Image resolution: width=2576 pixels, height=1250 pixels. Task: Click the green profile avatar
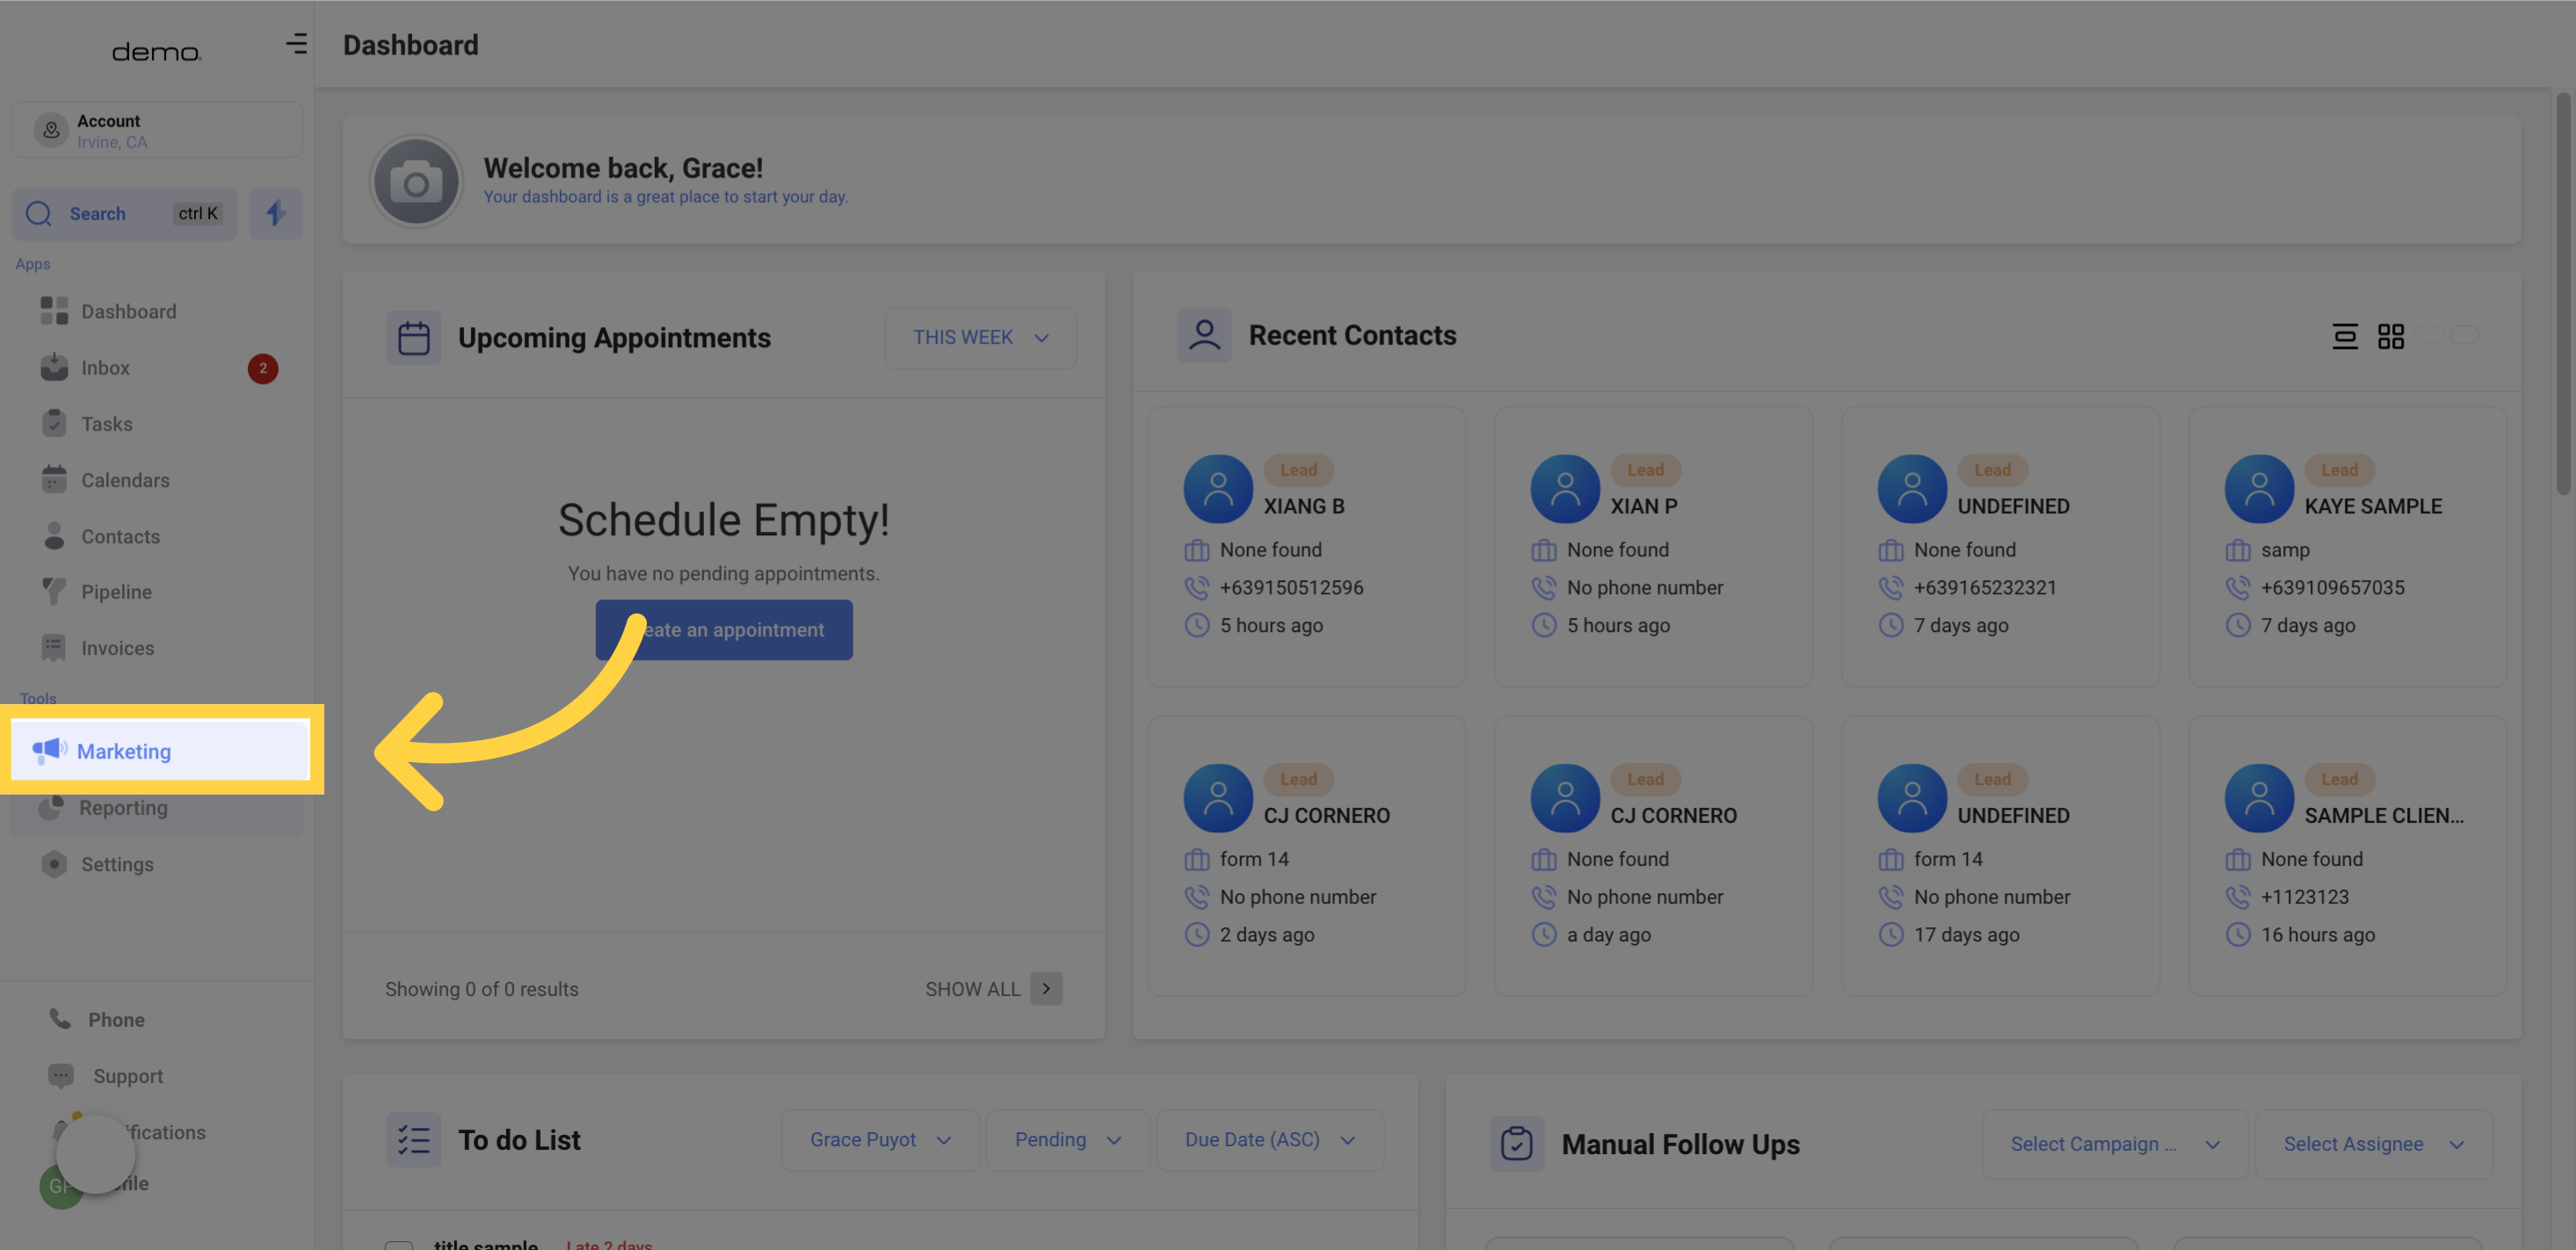point(60,1186)
